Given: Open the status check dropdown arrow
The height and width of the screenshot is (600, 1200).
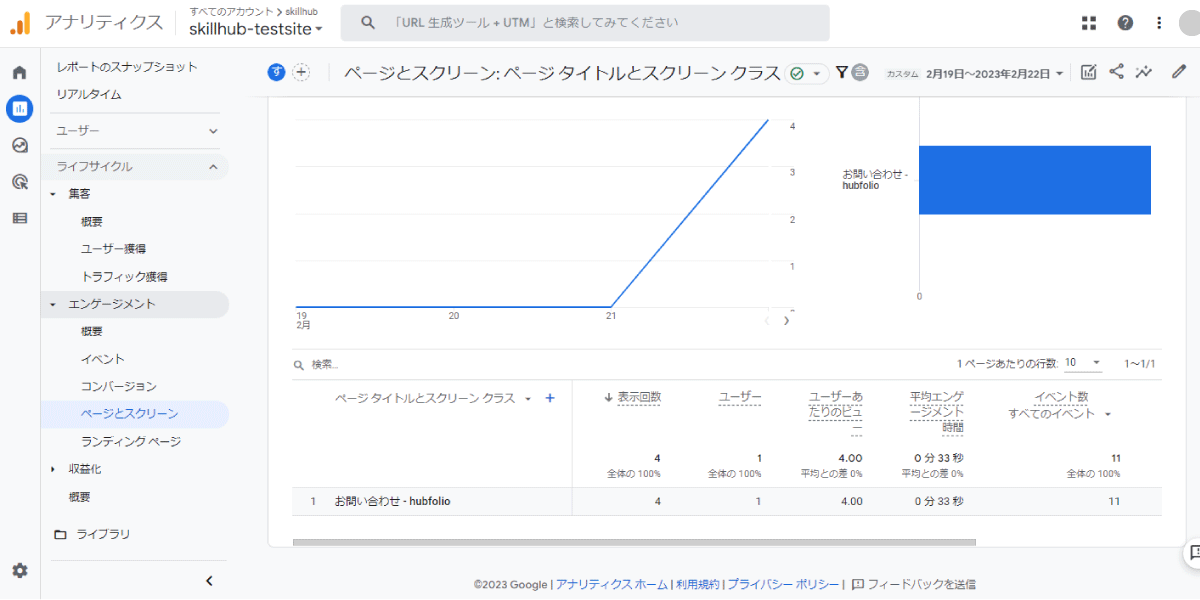Looking at the screenshot, I should [x=817, y=73].
